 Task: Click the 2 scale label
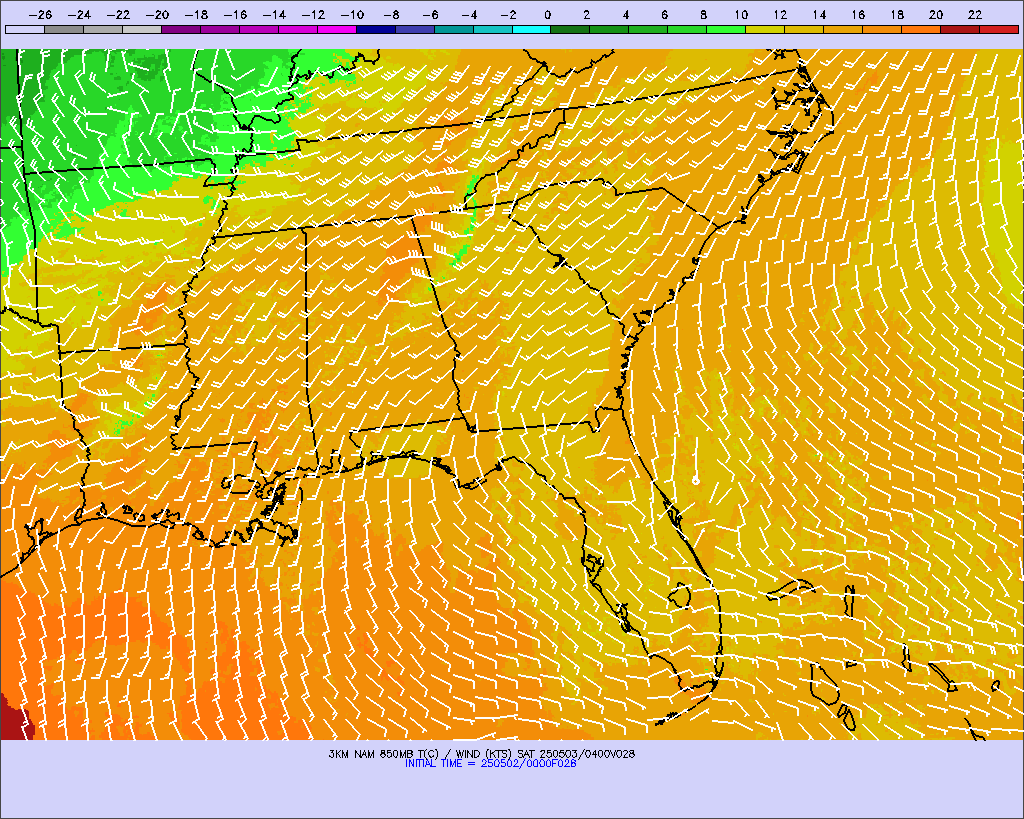pos(586,15)
